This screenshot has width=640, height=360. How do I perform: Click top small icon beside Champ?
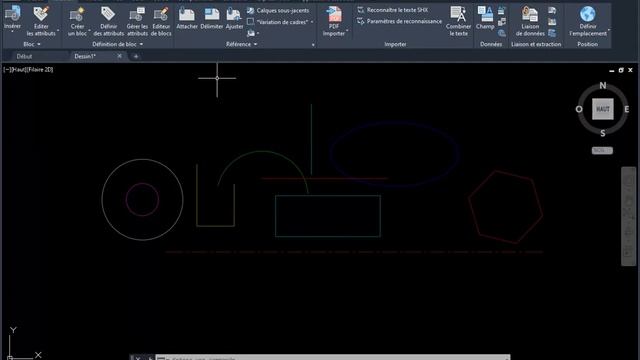point(502,10)
